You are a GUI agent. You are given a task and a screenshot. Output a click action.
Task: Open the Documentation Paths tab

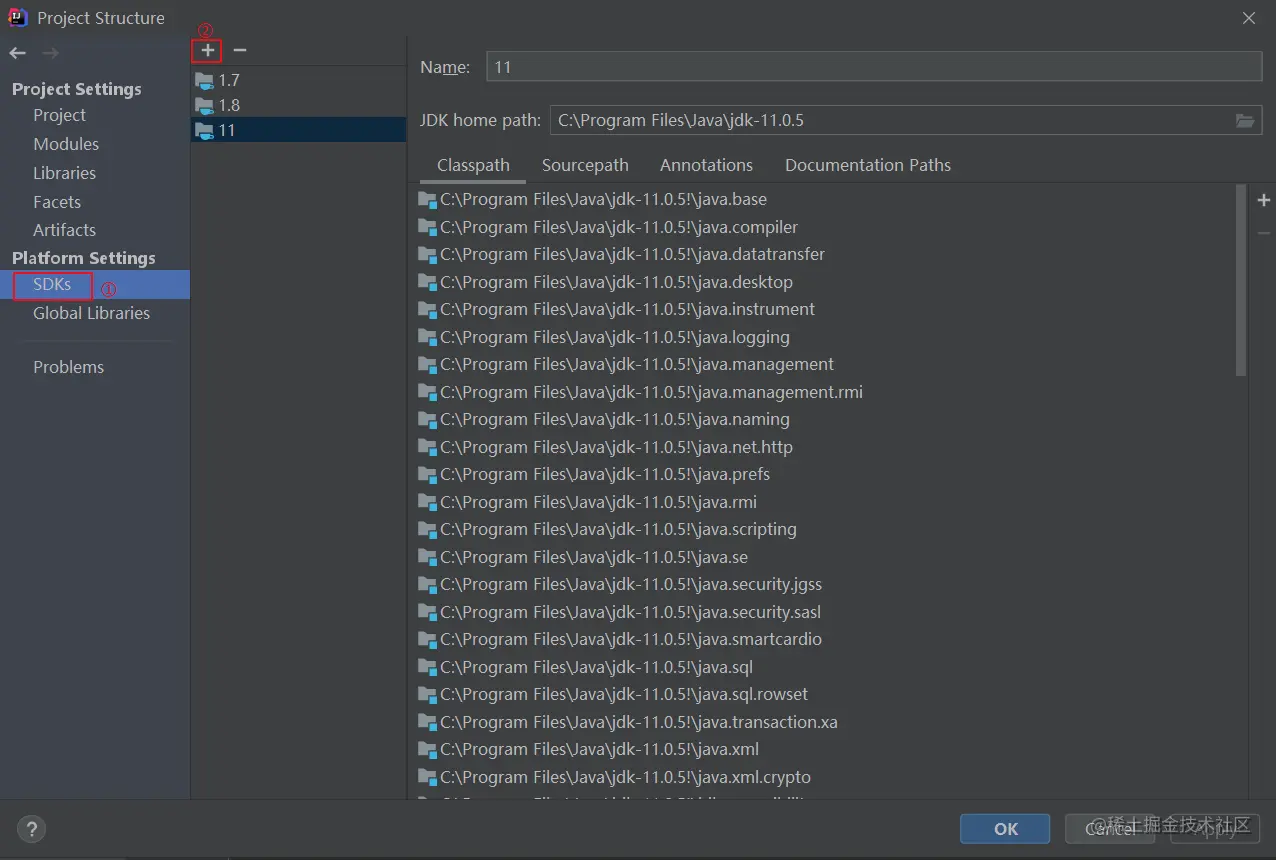click(868, 166)
